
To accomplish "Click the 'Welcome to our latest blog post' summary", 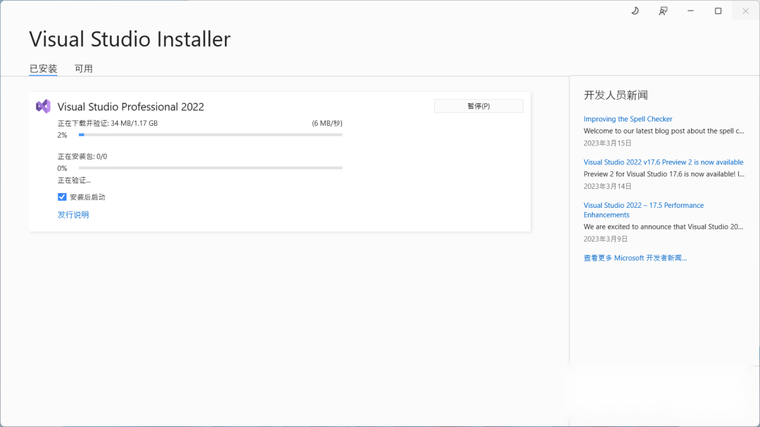I will (664, 131).
